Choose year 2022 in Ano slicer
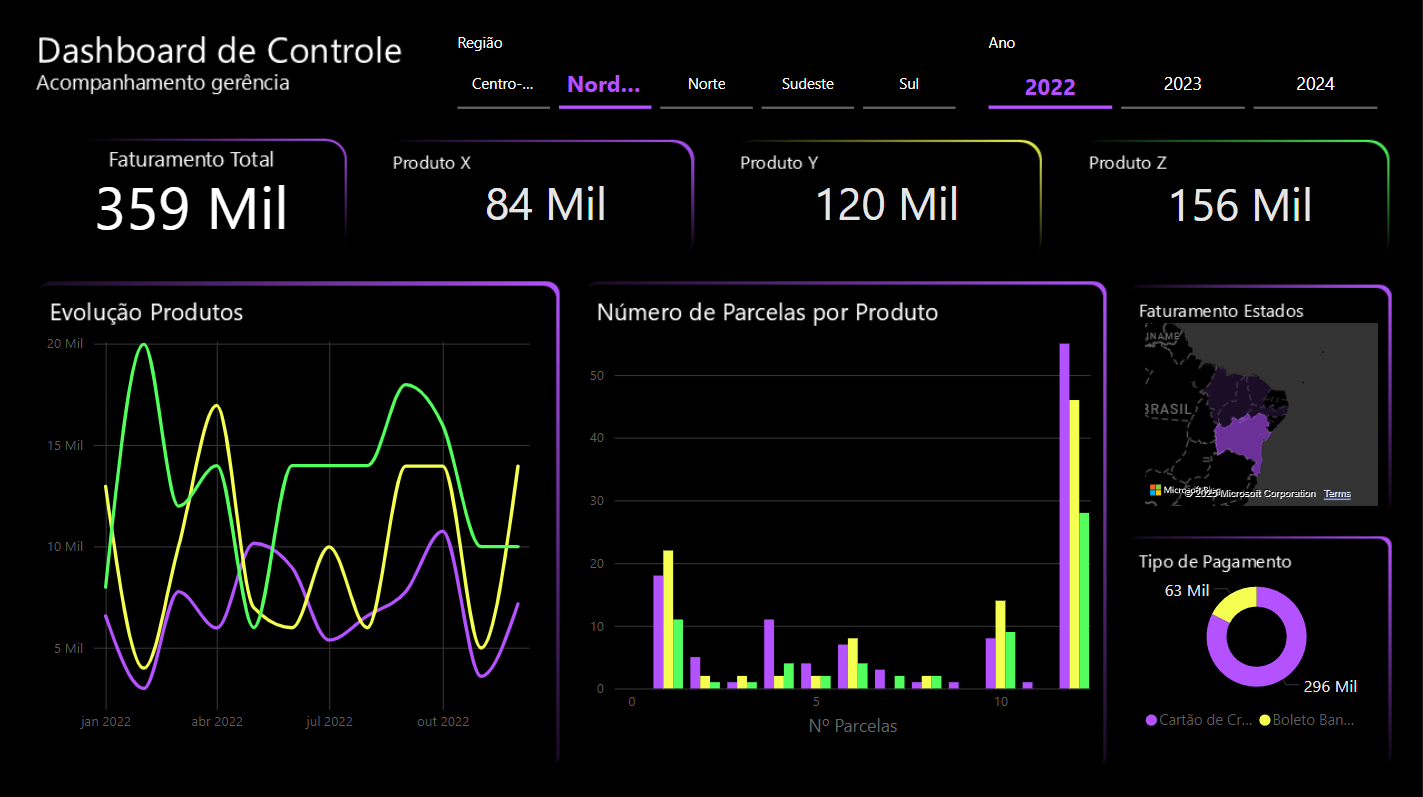 1050,87
